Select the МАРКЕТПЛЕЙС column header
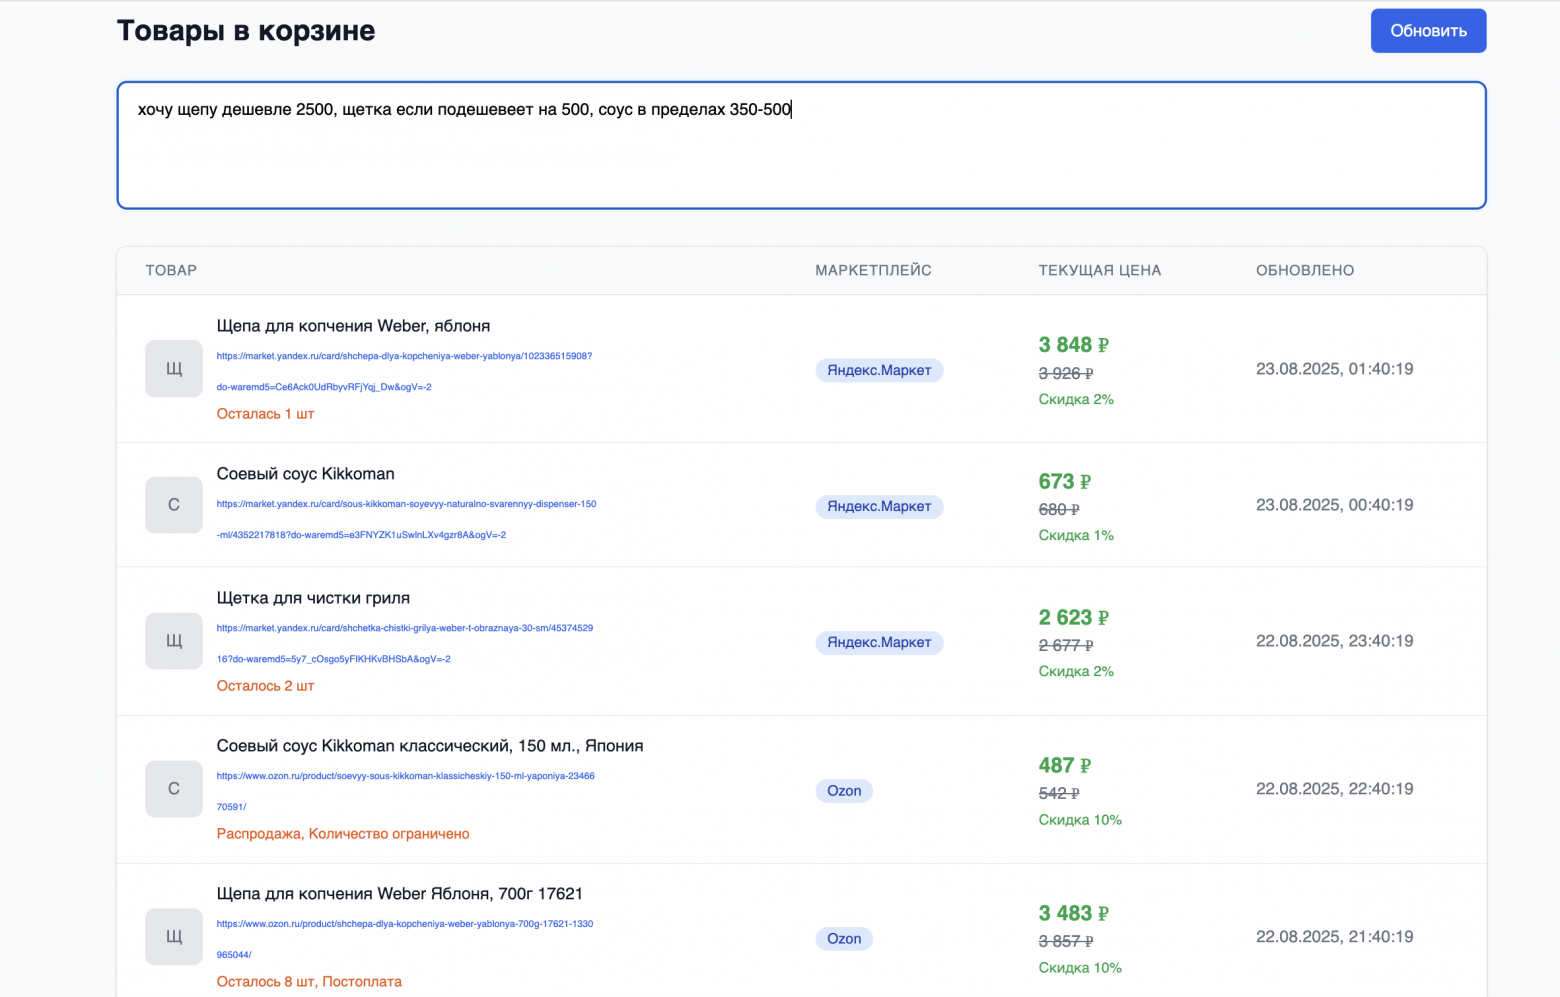This screenshot has width=1560, height=997. point(872,270)
